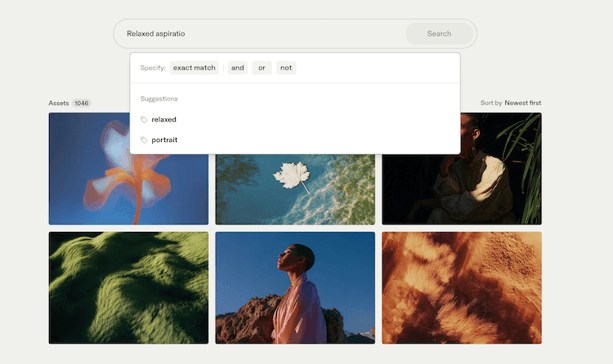
Task: Open the green grassy hills thumbnail
Action: pos(129,288)
